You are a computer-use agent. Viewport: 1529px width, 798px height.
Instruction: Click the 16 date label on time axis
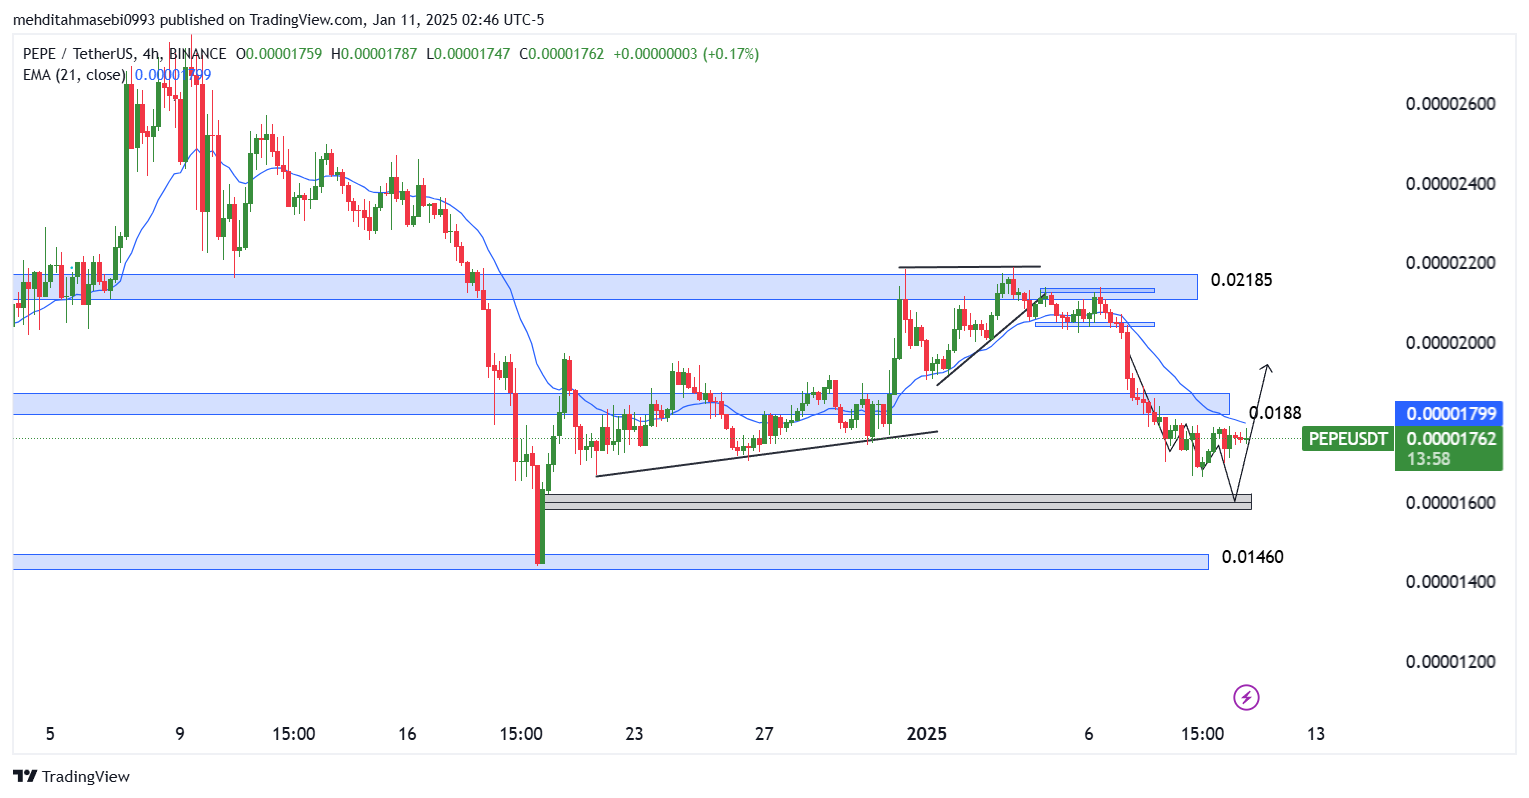tap(407, 734)
